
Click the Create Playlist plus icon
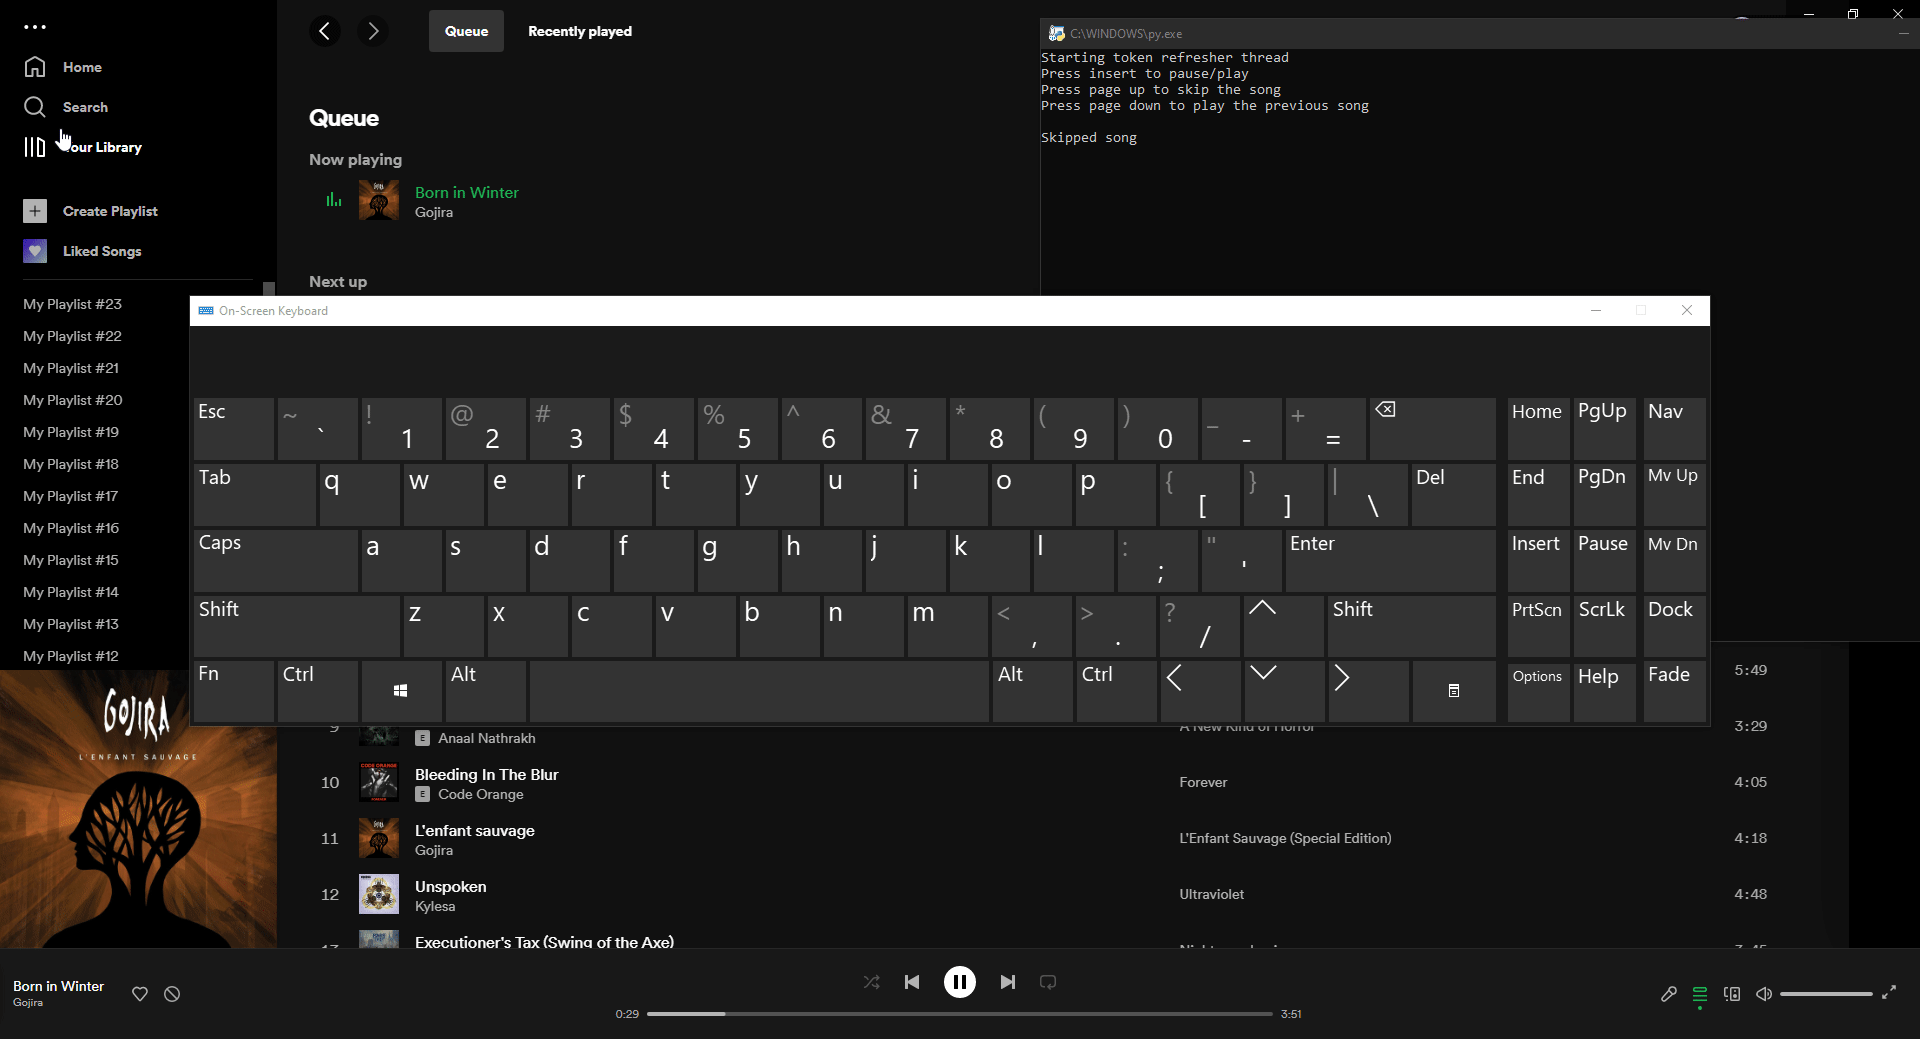(35, 211)
